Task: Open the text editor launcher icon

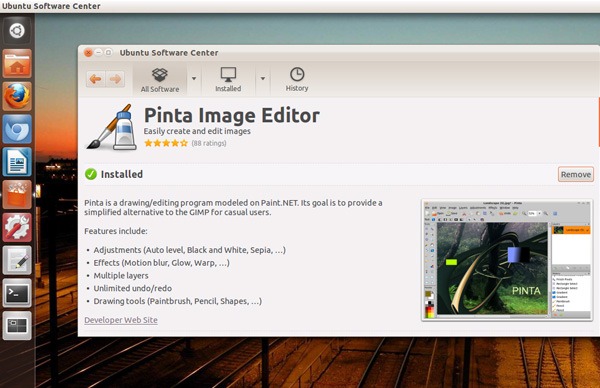Action: [x=17, y=261]
